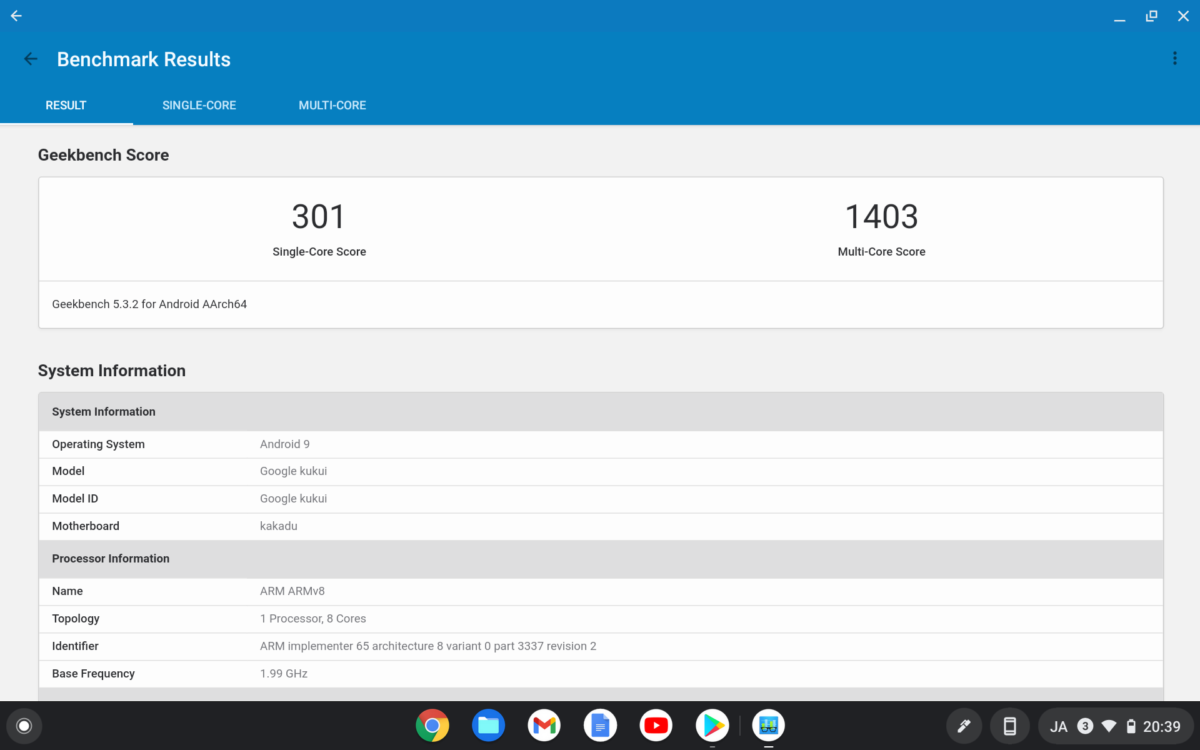Image resolution: width=1200 pixels, height=750 pixels.
Task: Click the Model row label
Action: click(x=68, y=471)
